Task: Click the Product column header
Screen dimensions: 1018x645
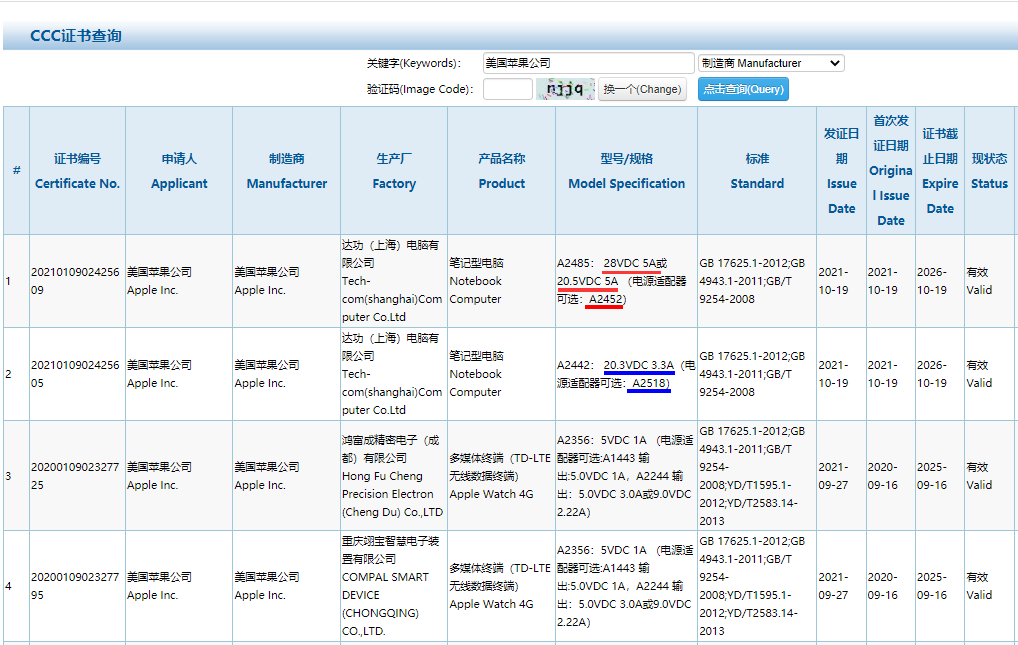Action: [x=501, y=171]
